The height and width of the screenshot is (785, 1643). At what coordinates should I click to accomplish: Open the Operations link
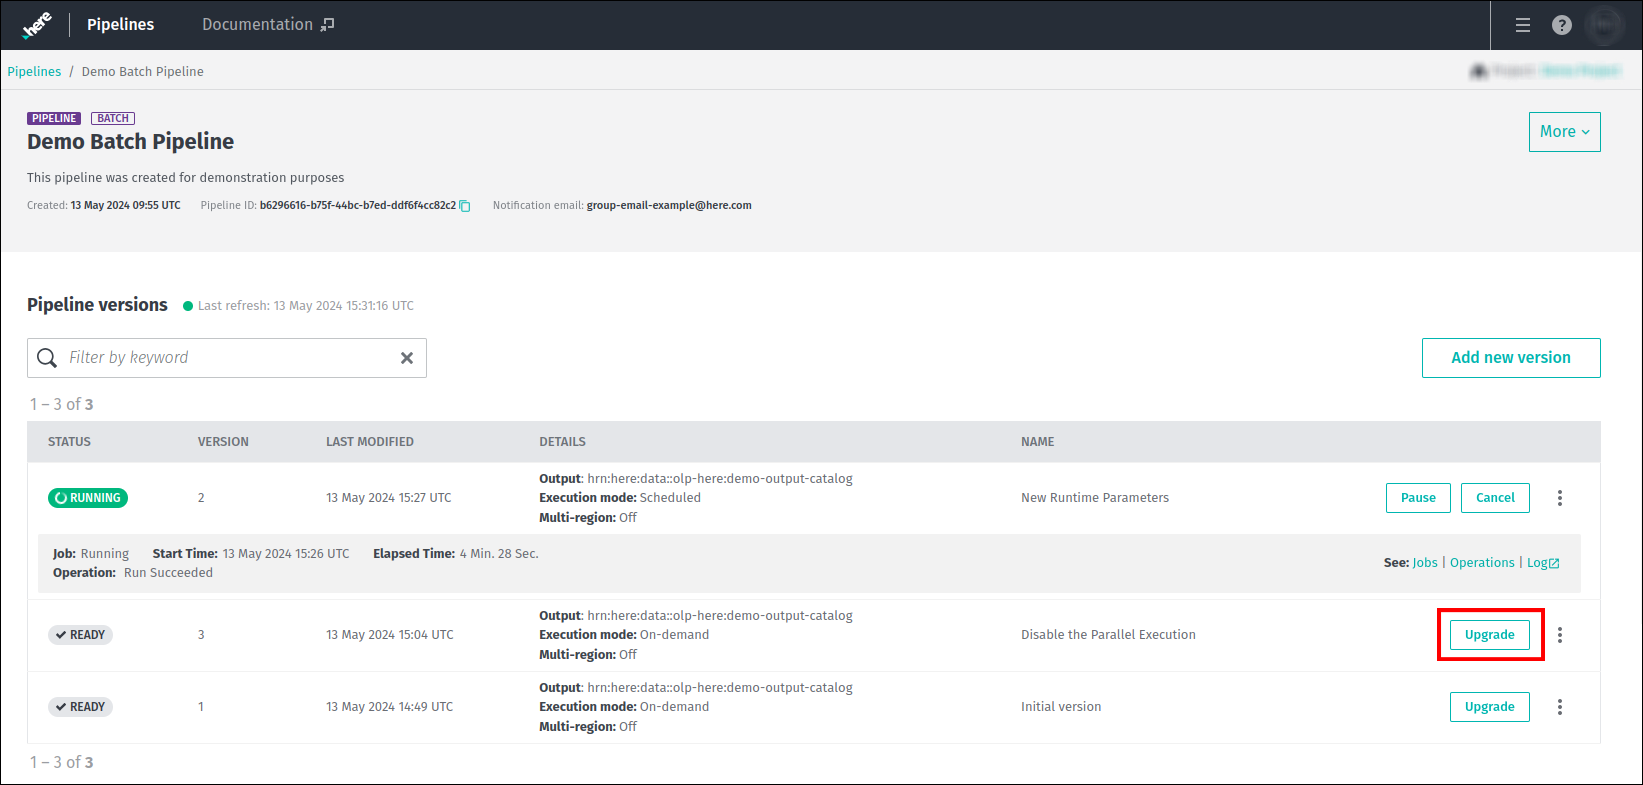click(x=1482, y=563)
